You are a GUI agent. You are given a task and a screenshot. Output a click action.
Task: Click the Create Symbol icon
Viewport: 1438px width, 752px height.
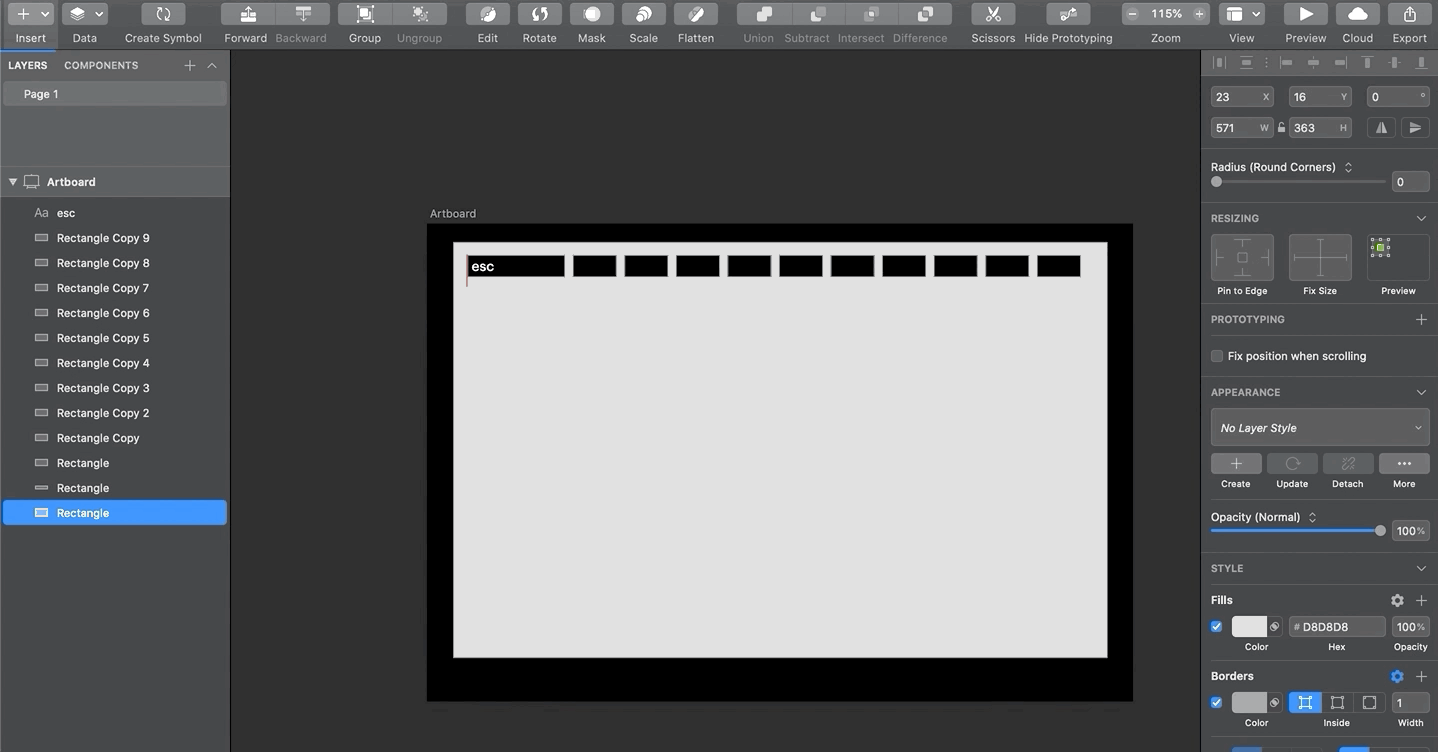(162, 14)
